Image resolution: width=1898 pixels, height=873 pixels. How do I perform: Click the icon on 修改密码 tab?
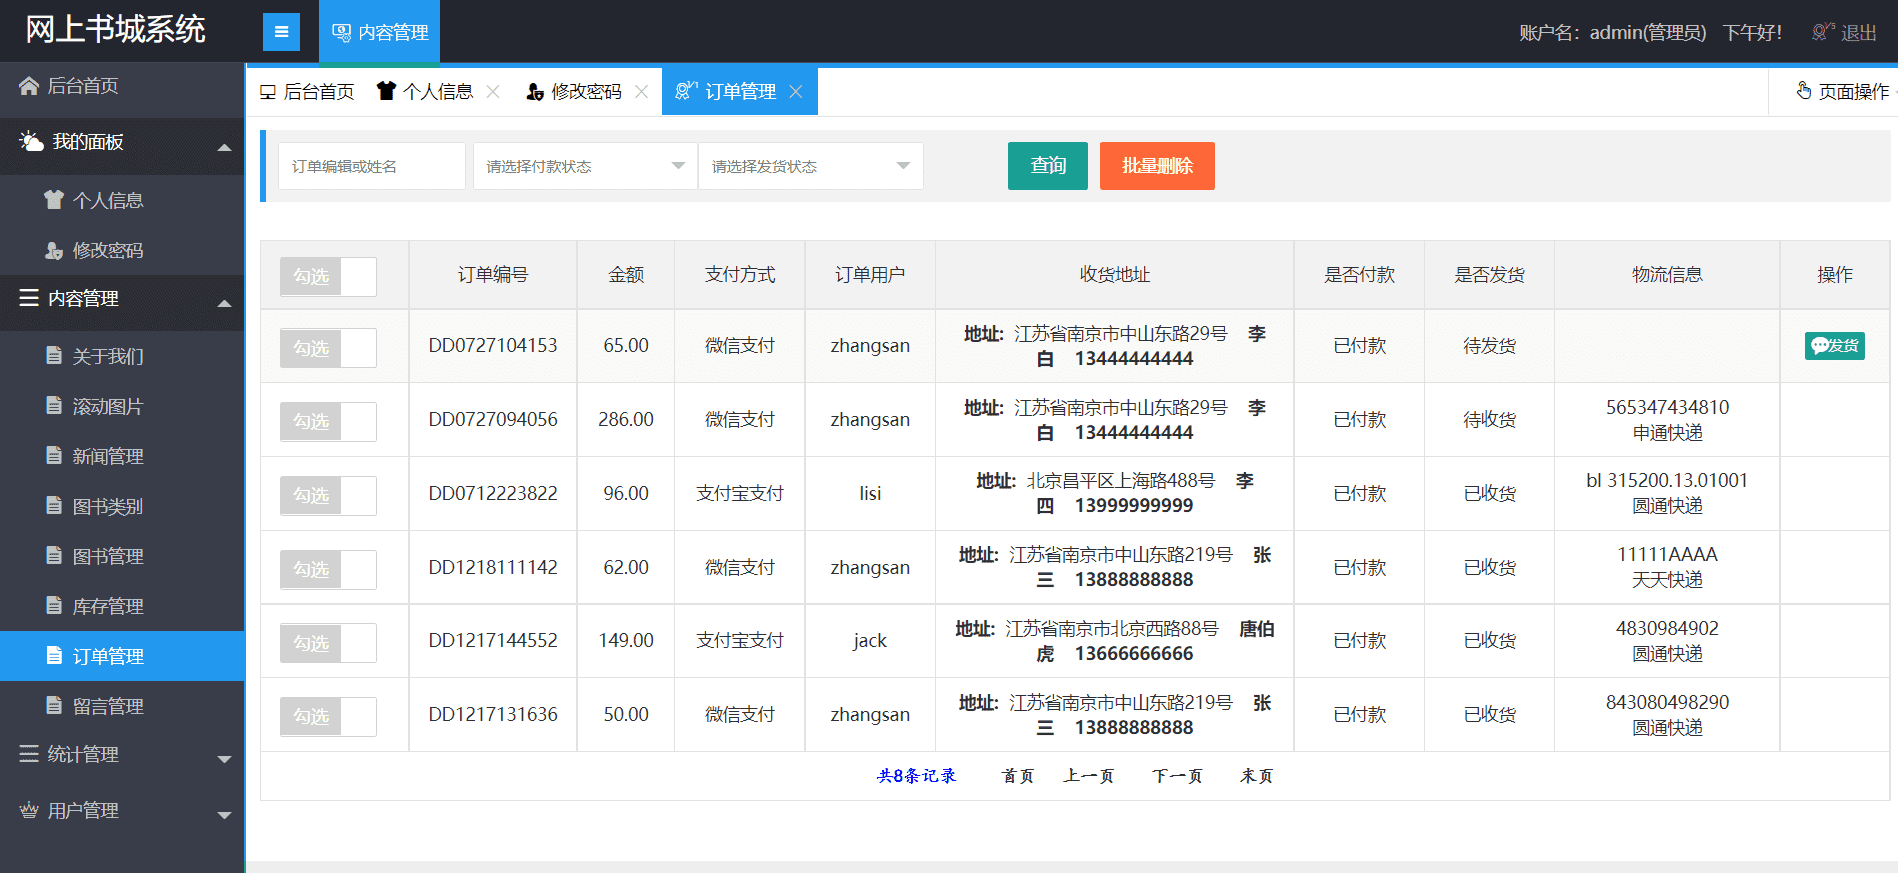535,92
